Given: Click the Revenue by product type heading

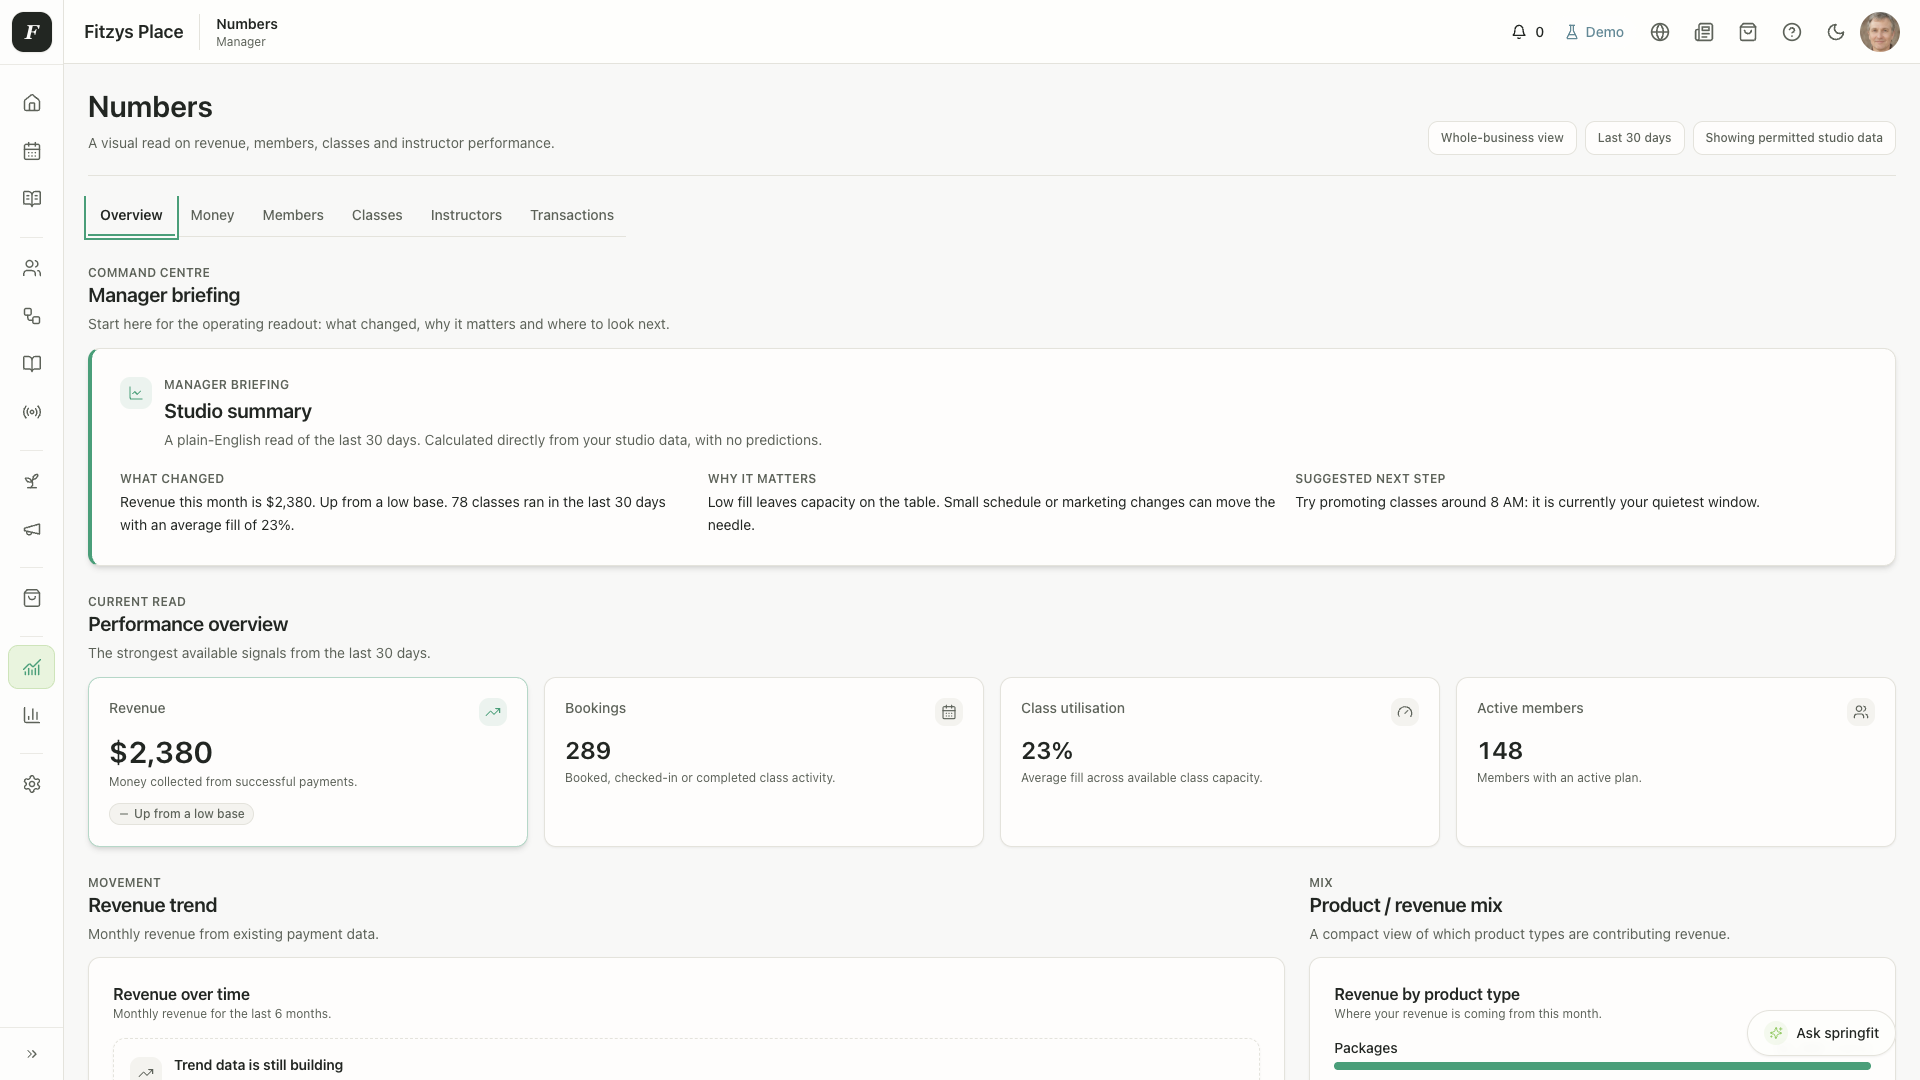Looking at the screenshot, I should (1427, 994).
